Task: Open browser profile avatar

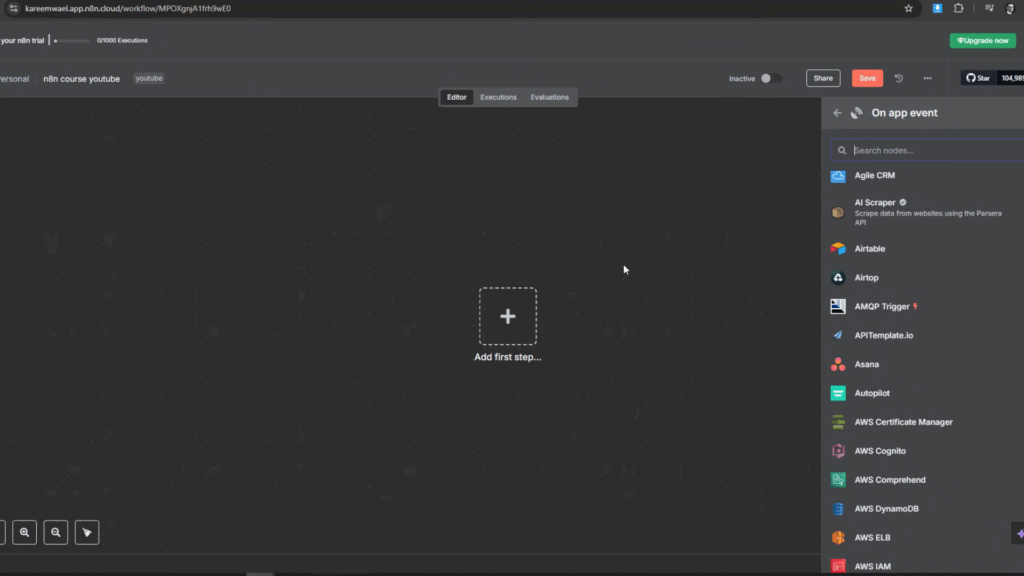Action: (1010, 8)
